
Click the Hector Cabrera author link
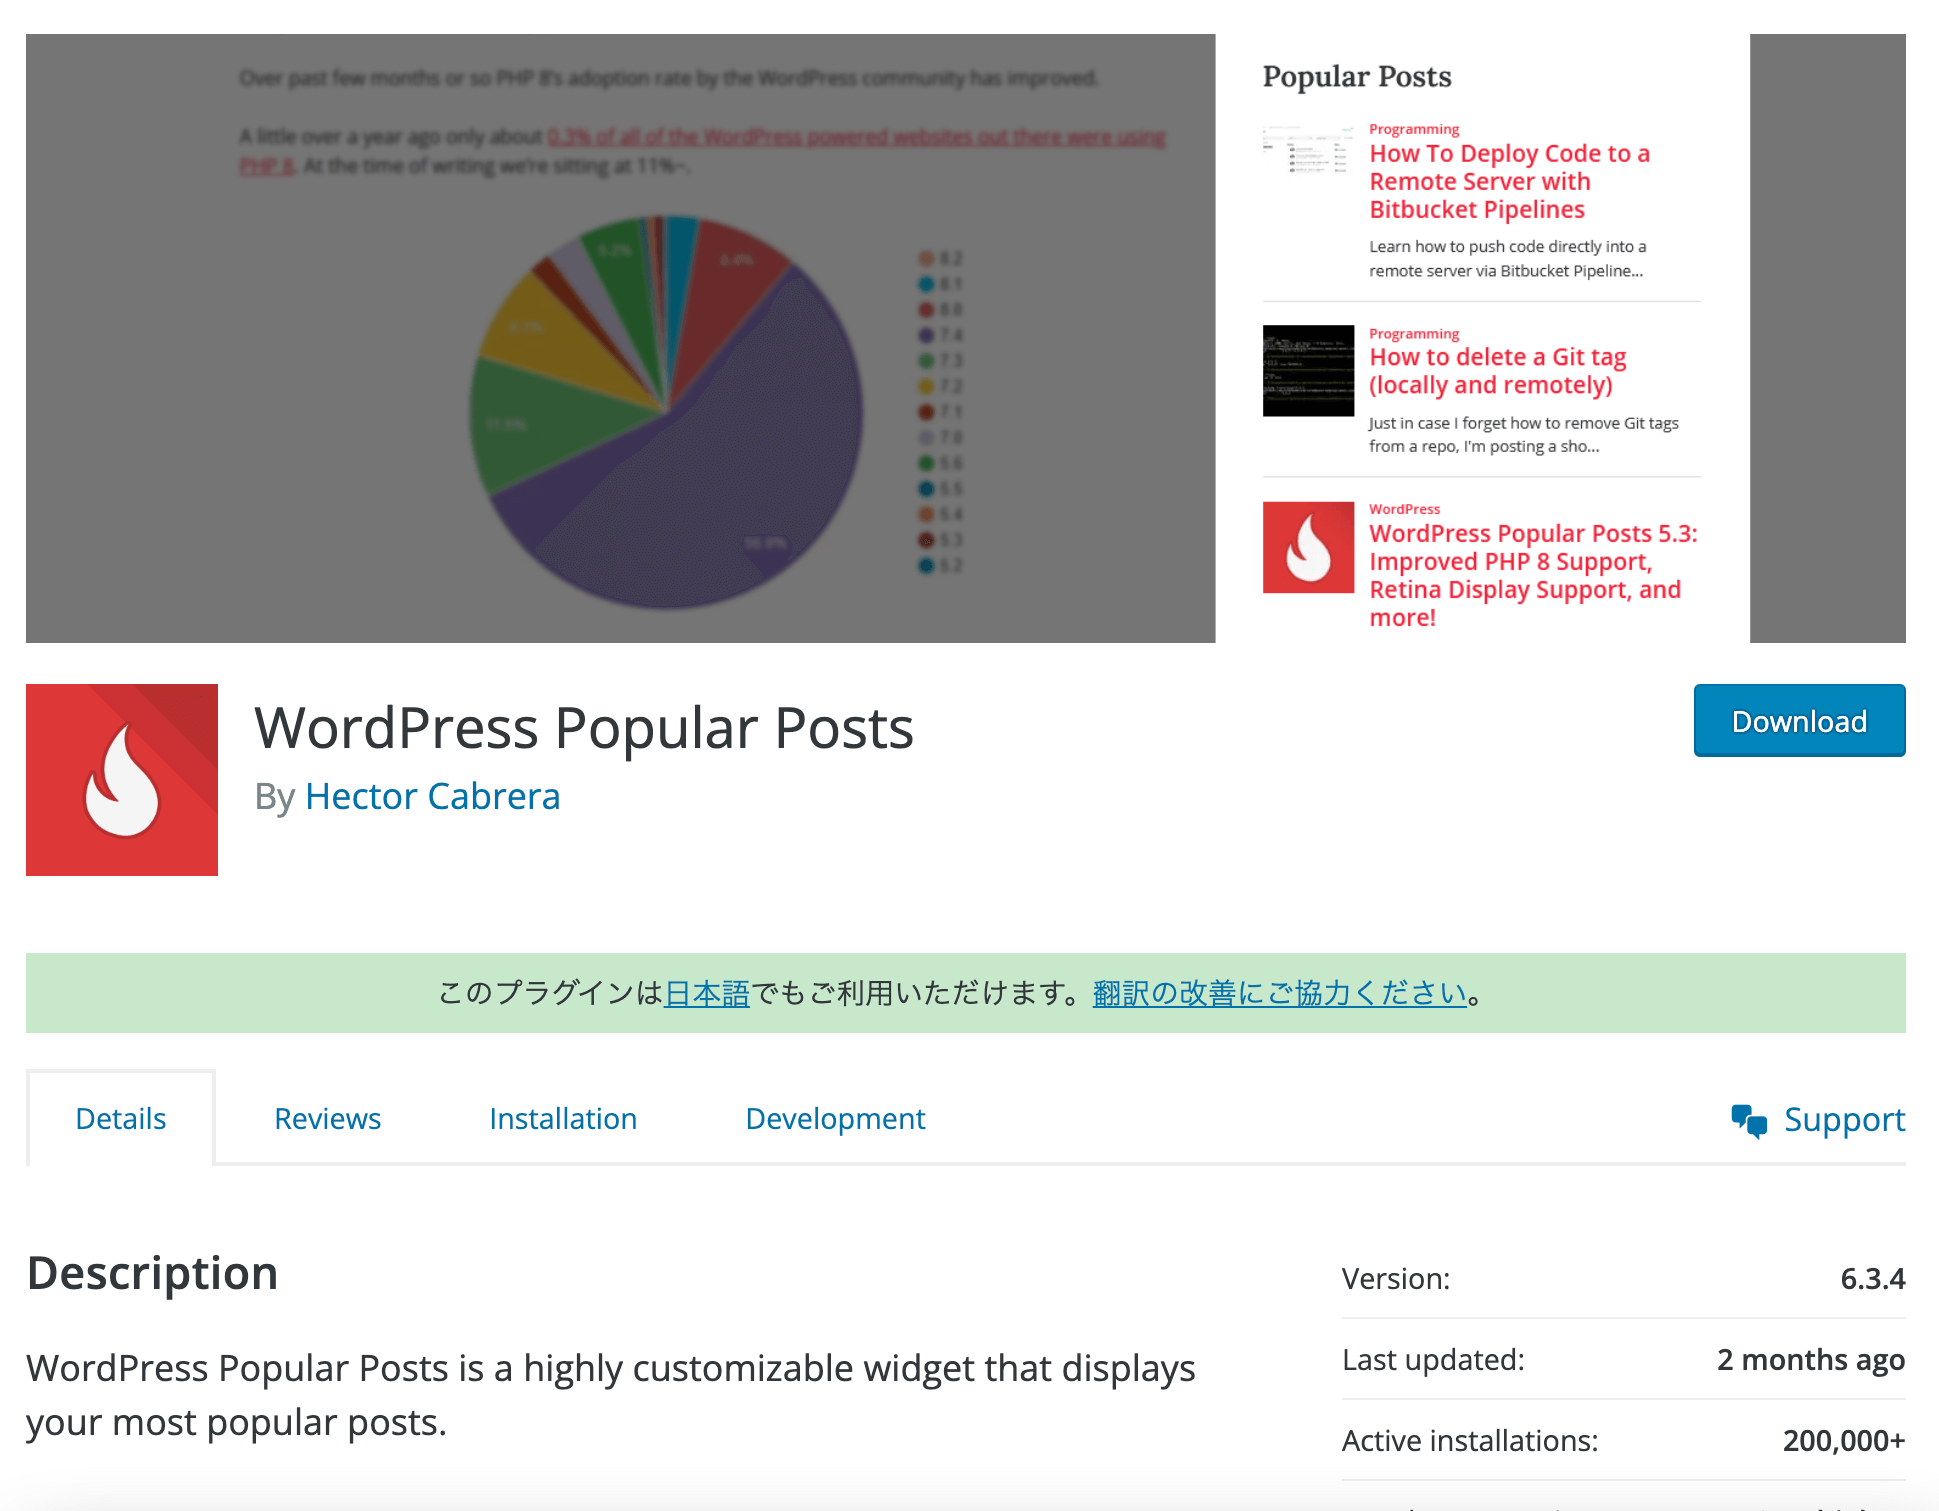tap(433, 795)
